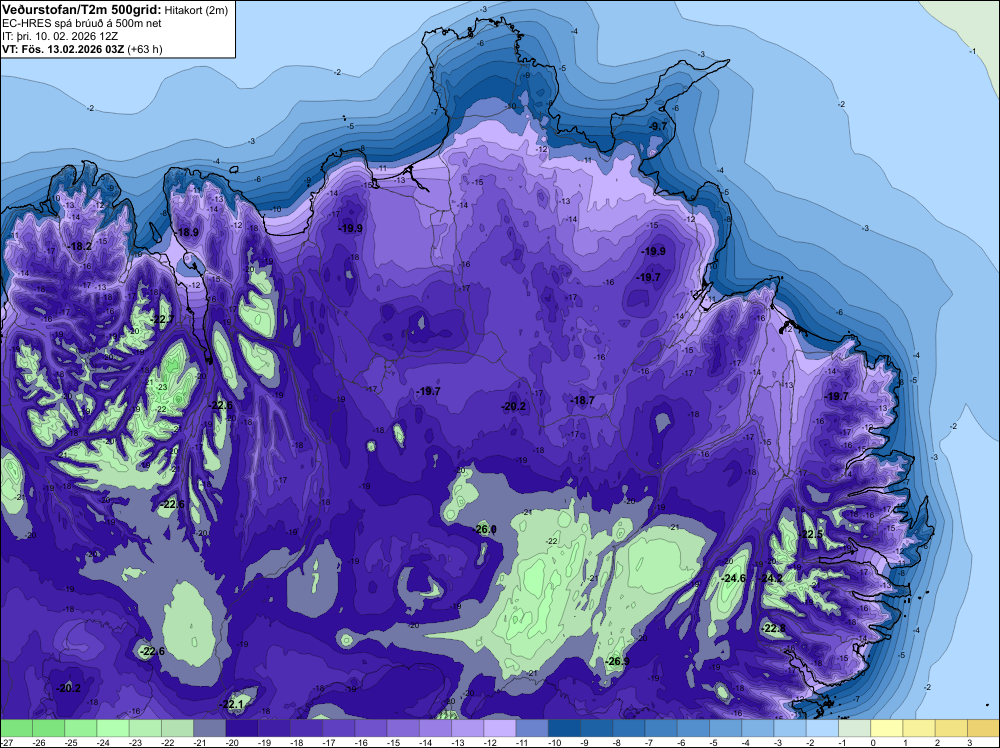Pick the gray-blue legend swatch labelled -21
Image resolution: width=1000 pixels, height=748 pixels.
click(210, 728)
